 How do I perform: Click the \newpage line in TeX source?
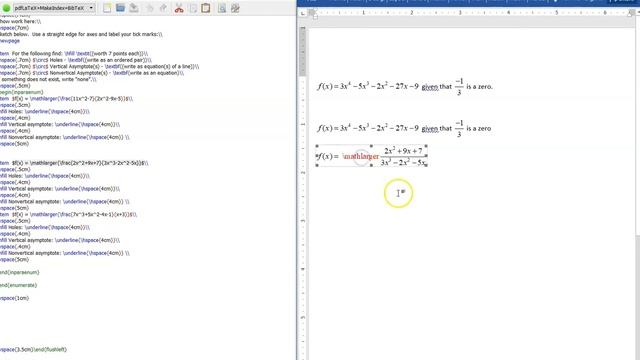10,41
